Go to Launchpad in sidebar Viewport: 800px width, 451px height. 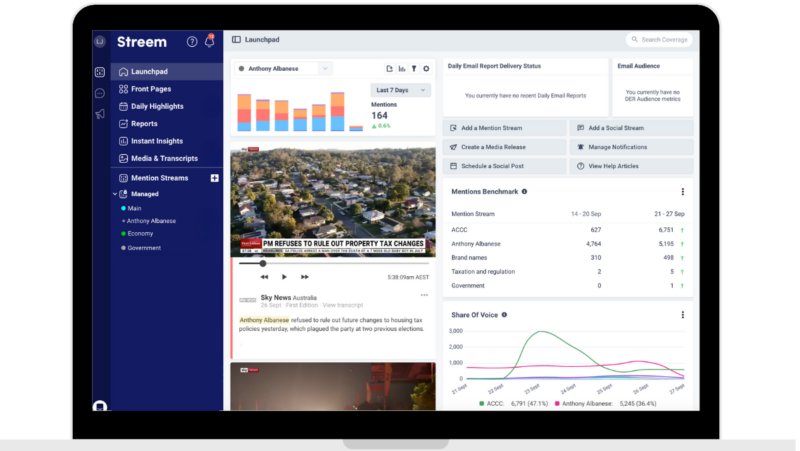(x=167, y=71)
